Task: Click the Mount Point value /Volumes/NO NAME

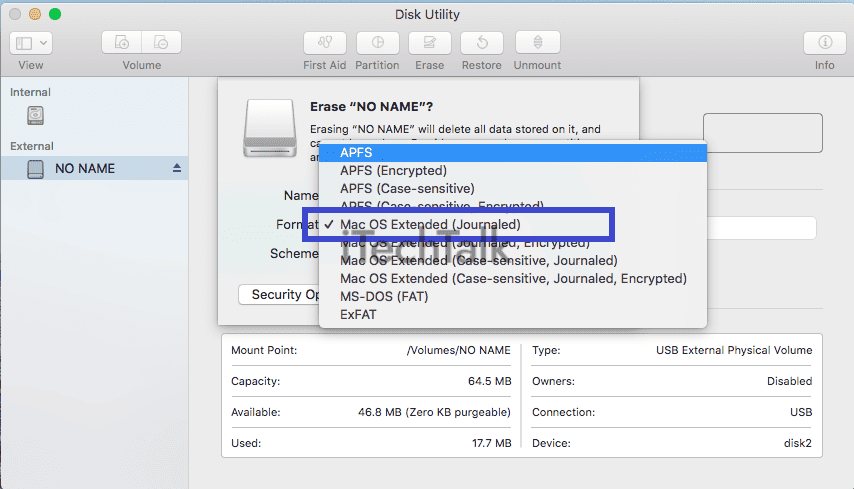Action: [459, 350]
